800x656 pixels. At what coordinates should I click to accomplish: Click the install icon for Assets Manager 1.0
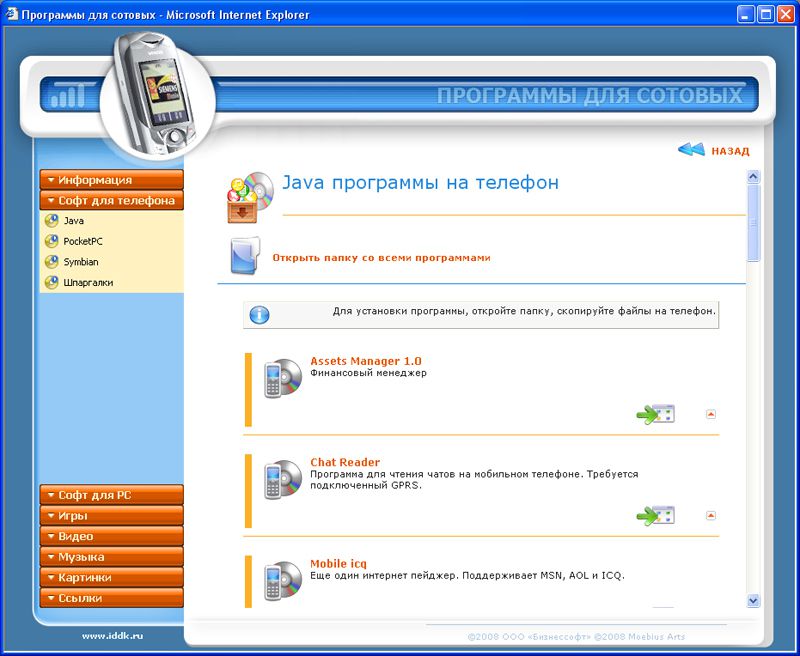[656, 413]
